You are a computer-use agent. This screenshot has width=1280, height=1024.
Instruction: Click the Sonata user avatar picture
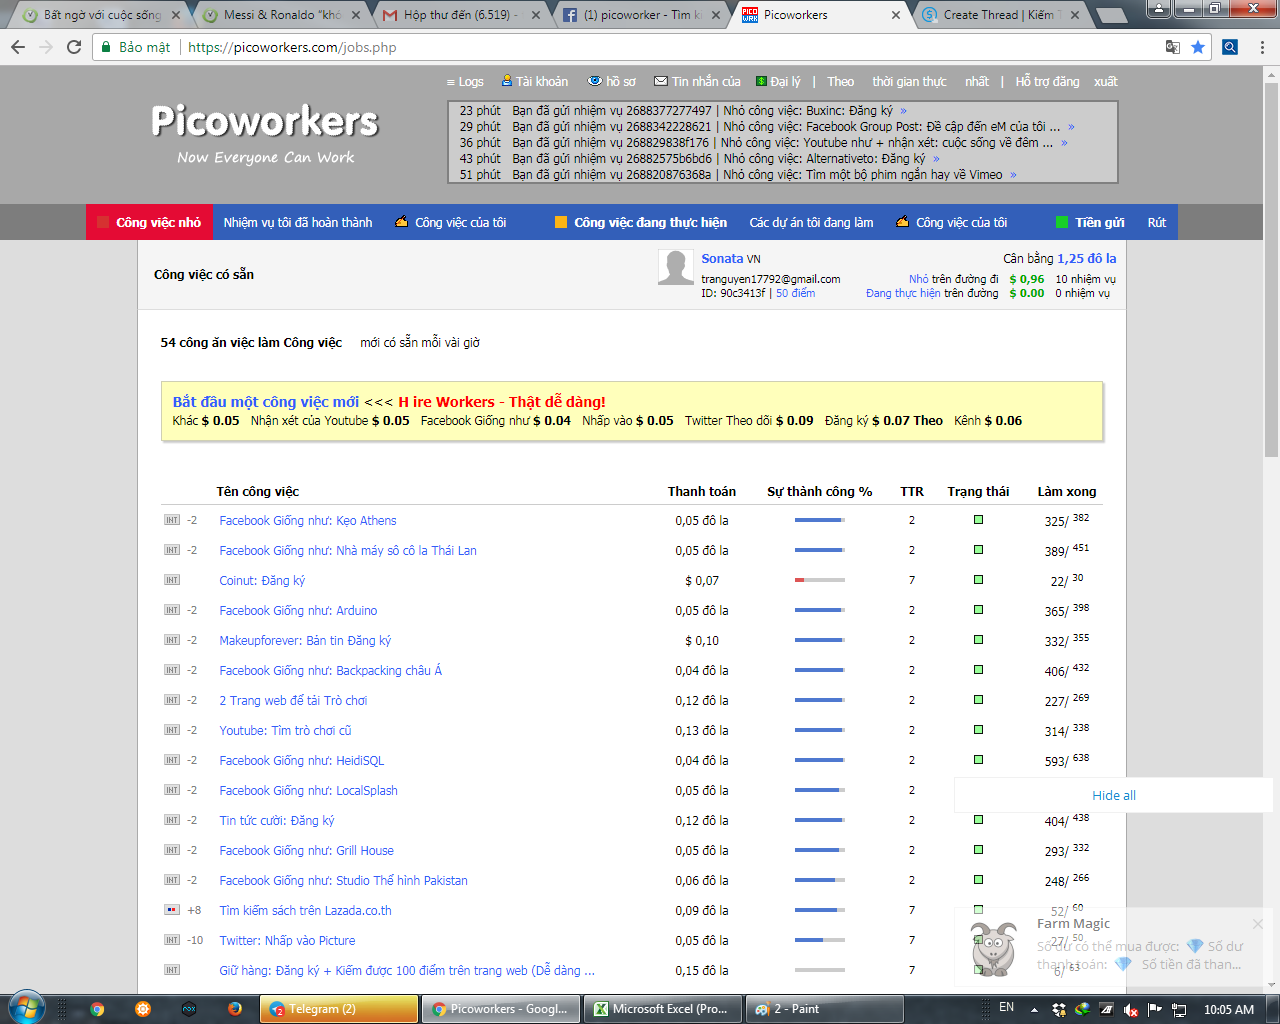(x=676, y=268)
